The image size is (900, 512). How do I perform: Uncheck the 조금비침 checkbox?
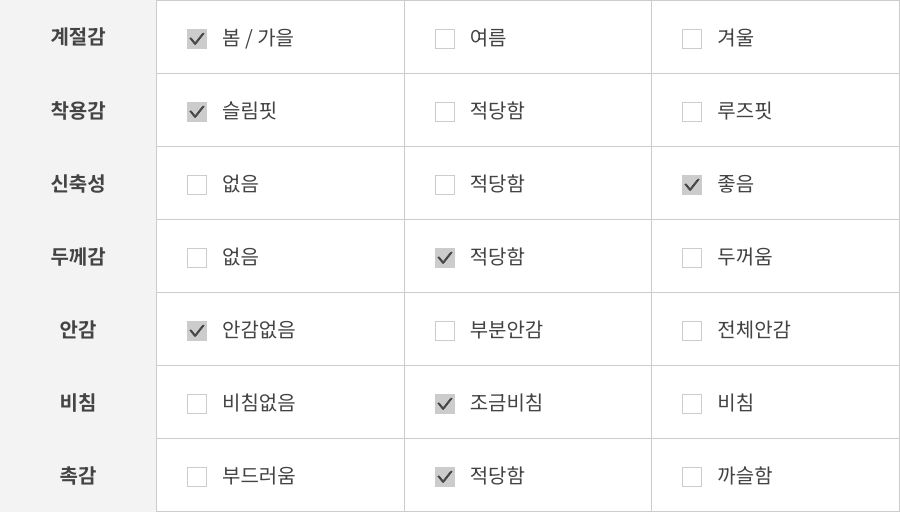445,404
